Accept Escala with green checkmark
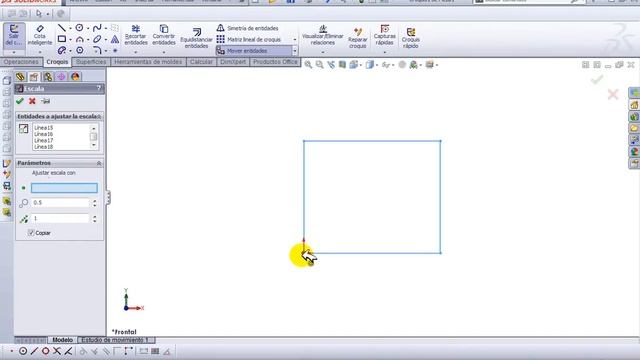Viewport: 640px width, 360px height. coord(20,101)
